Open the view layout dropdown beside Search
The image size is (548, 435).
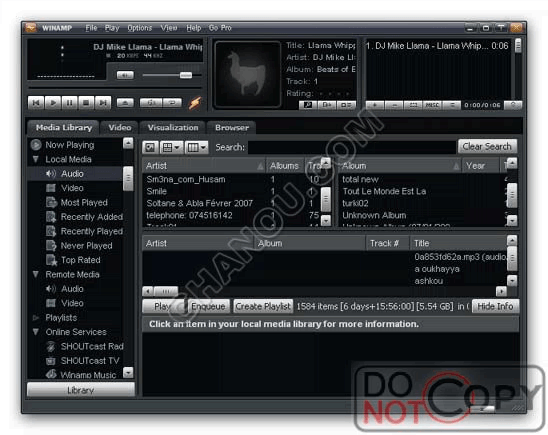pos(171,147)
